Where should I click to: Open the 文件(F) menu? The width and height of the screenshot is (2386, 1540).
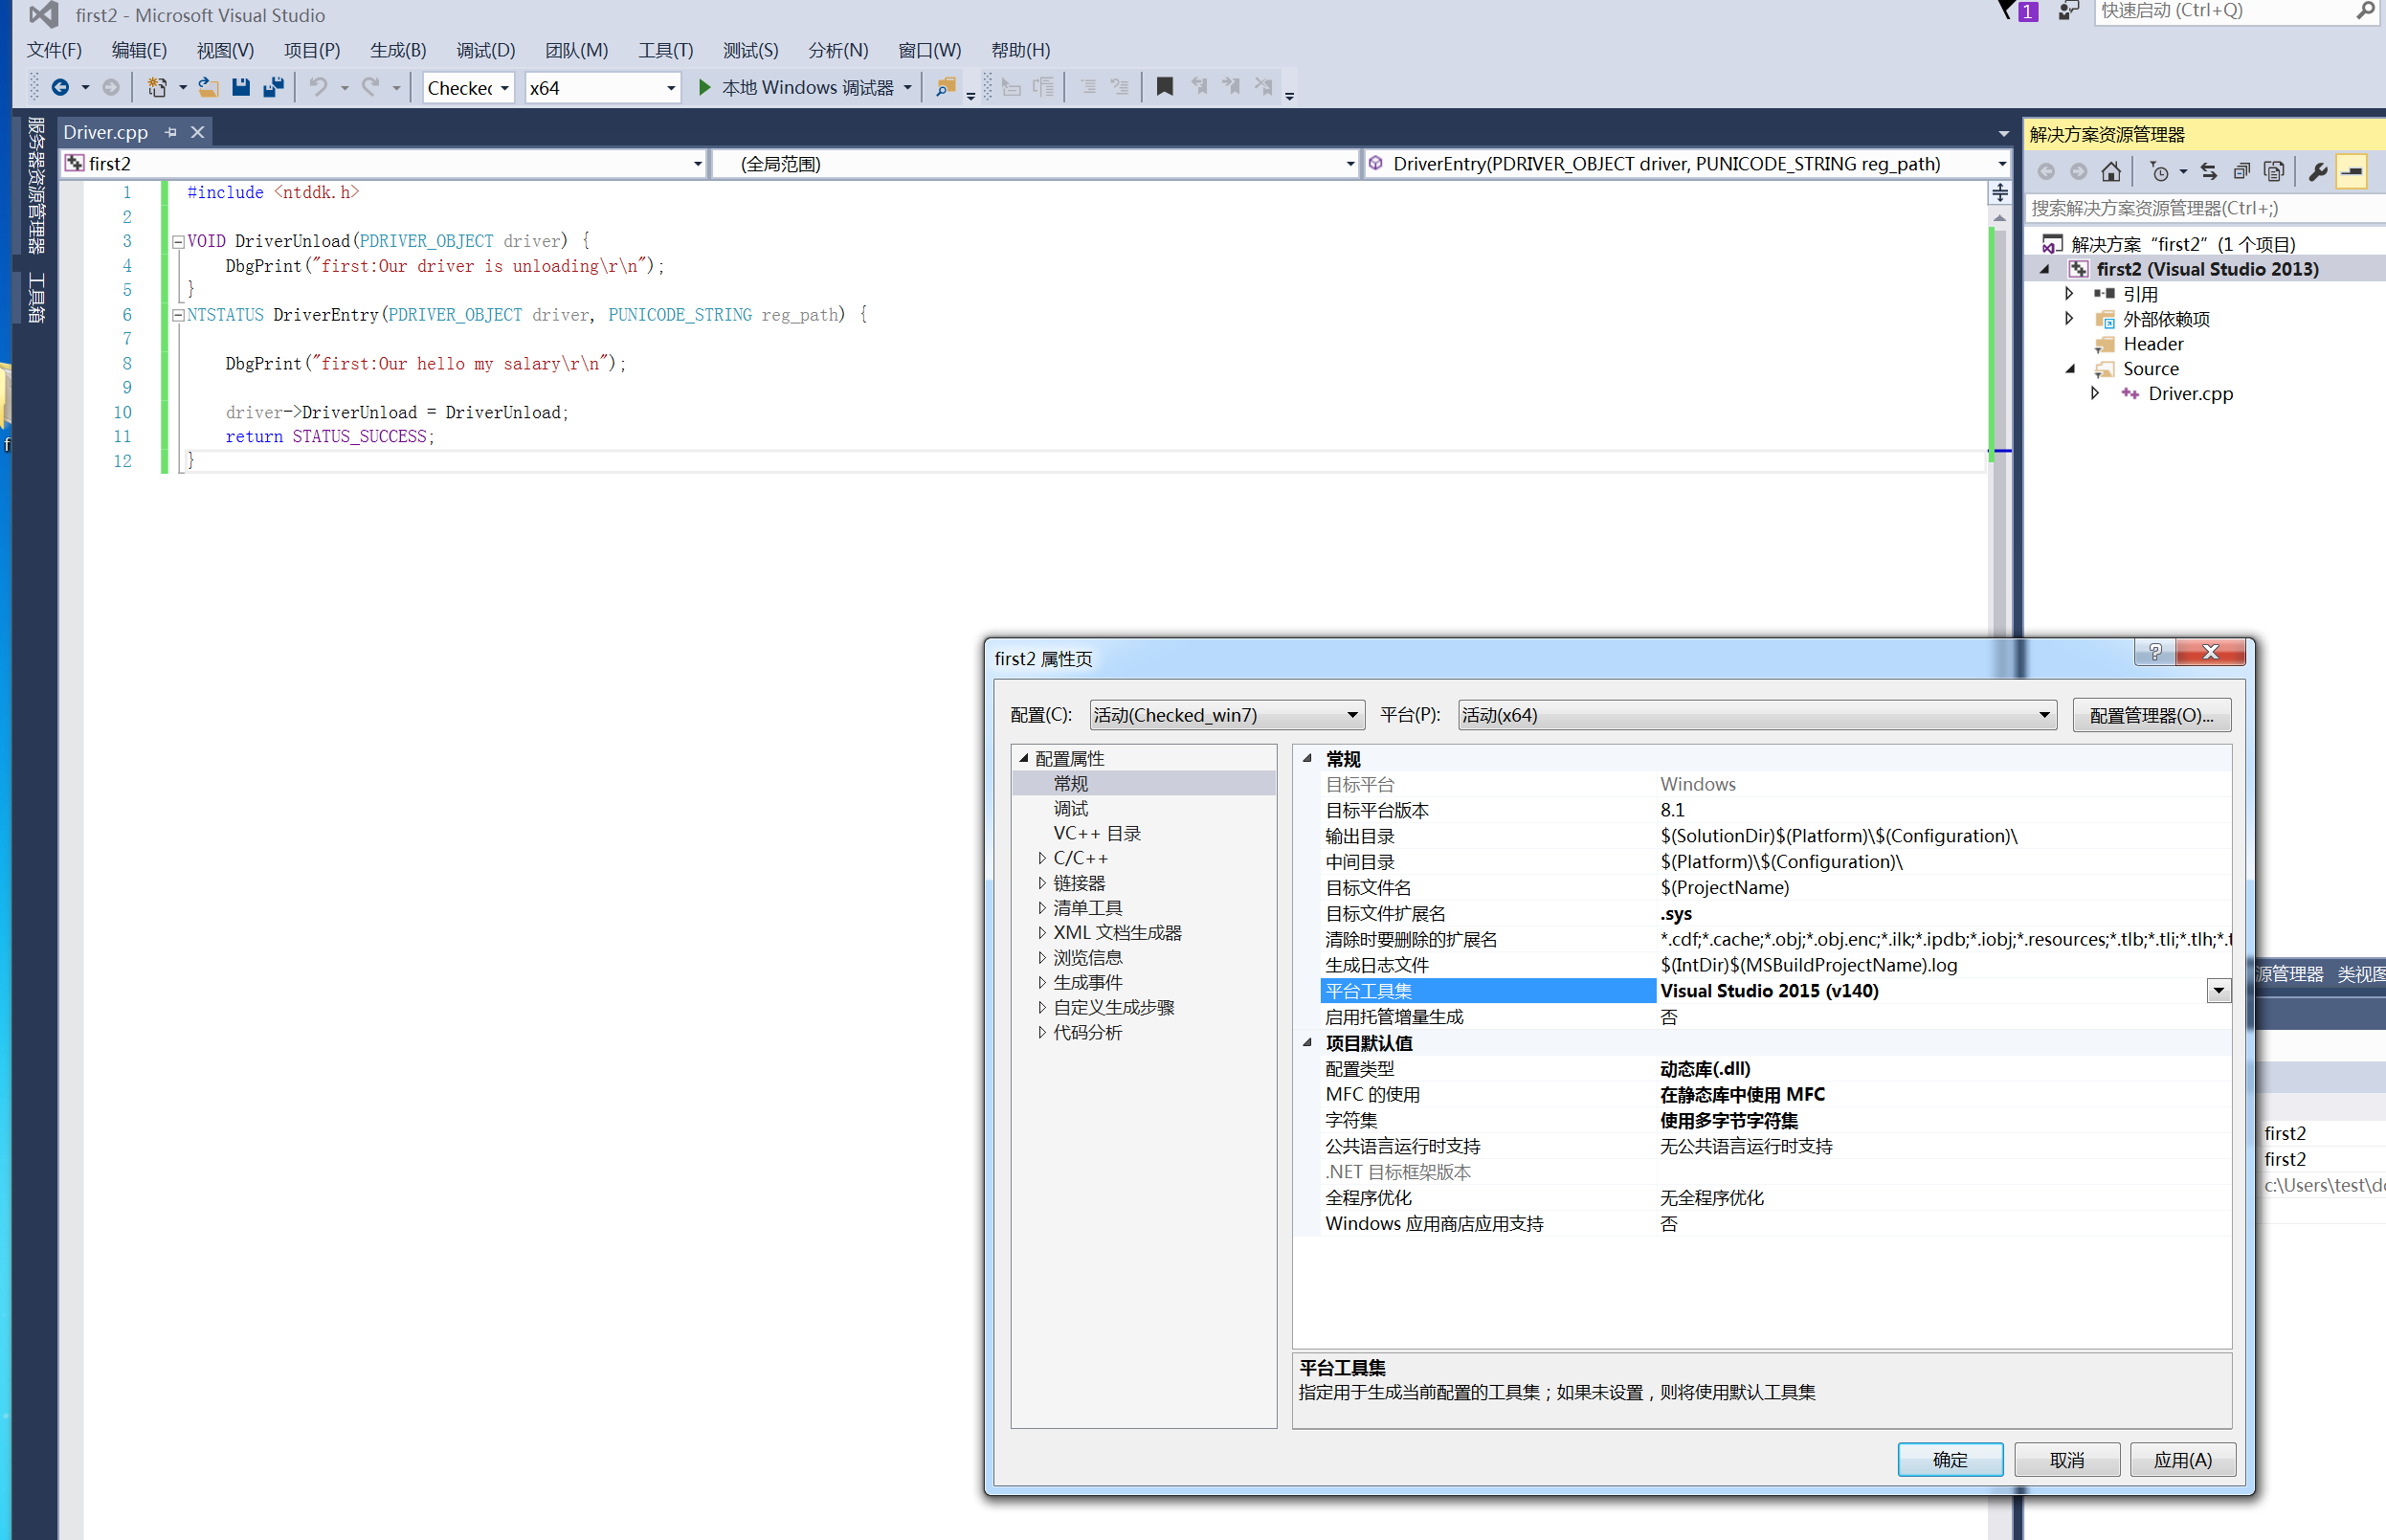pyautogui.click(x=54, y=50)
